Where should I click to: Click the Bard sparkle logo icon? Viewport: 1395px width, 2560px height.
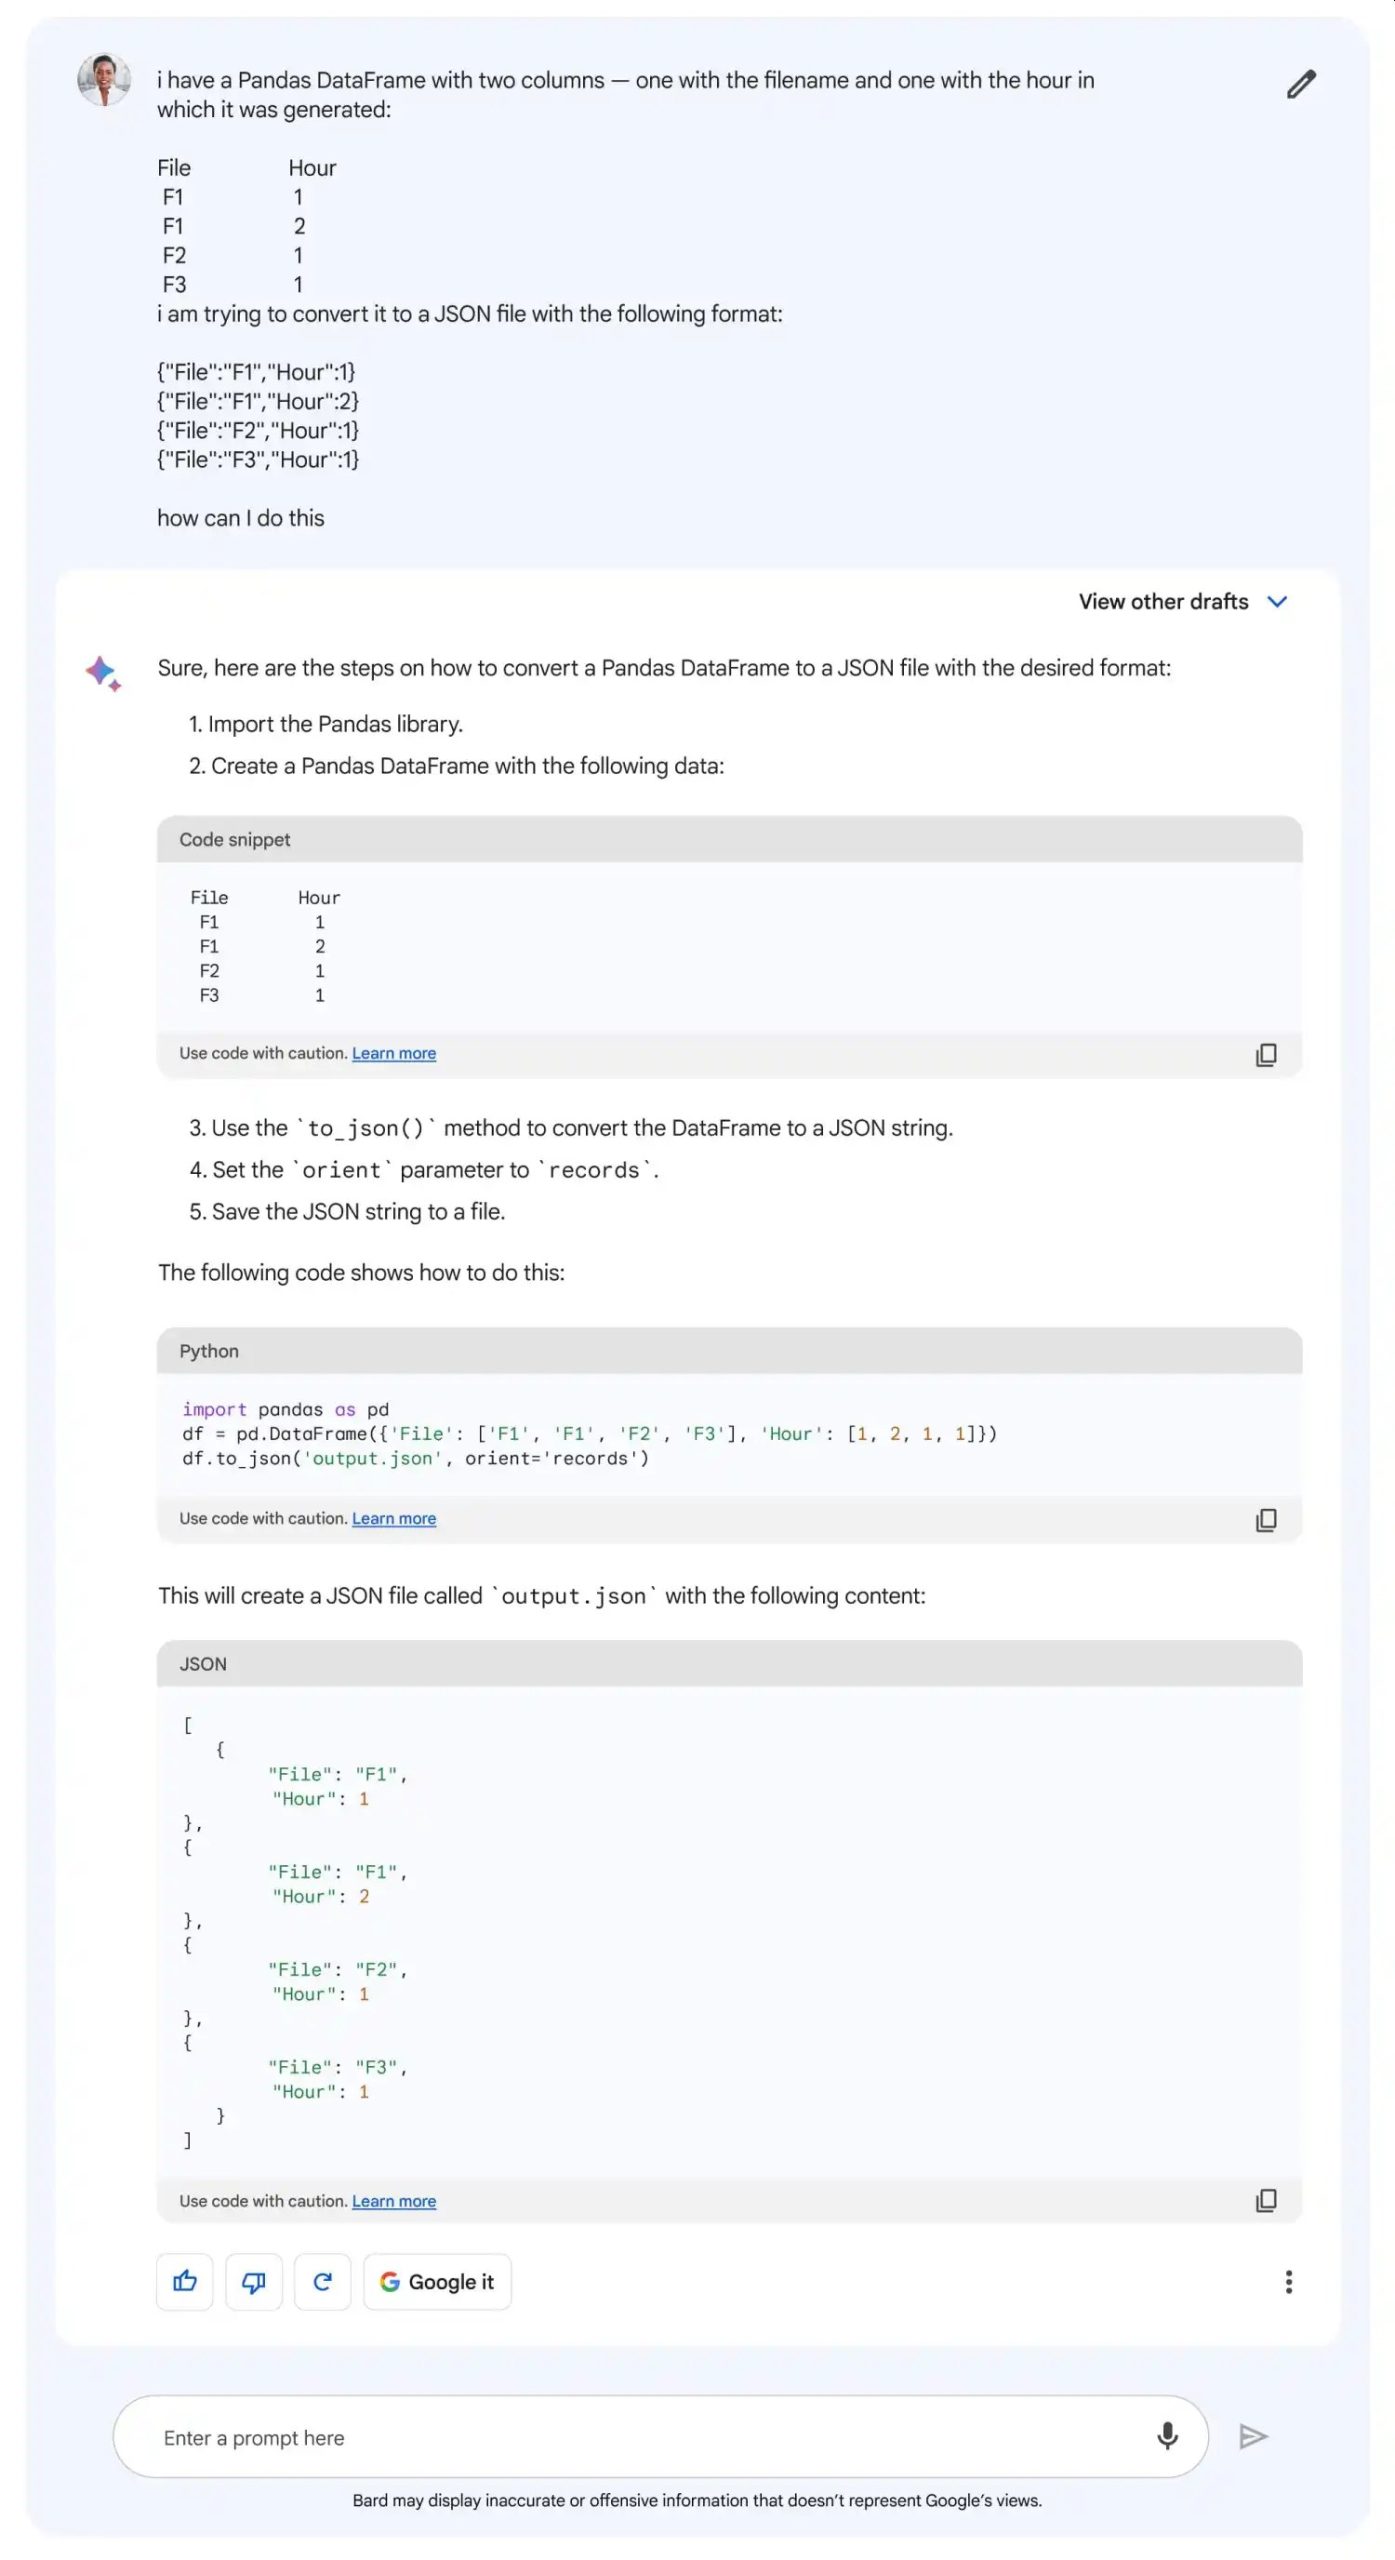click(103, 672)
